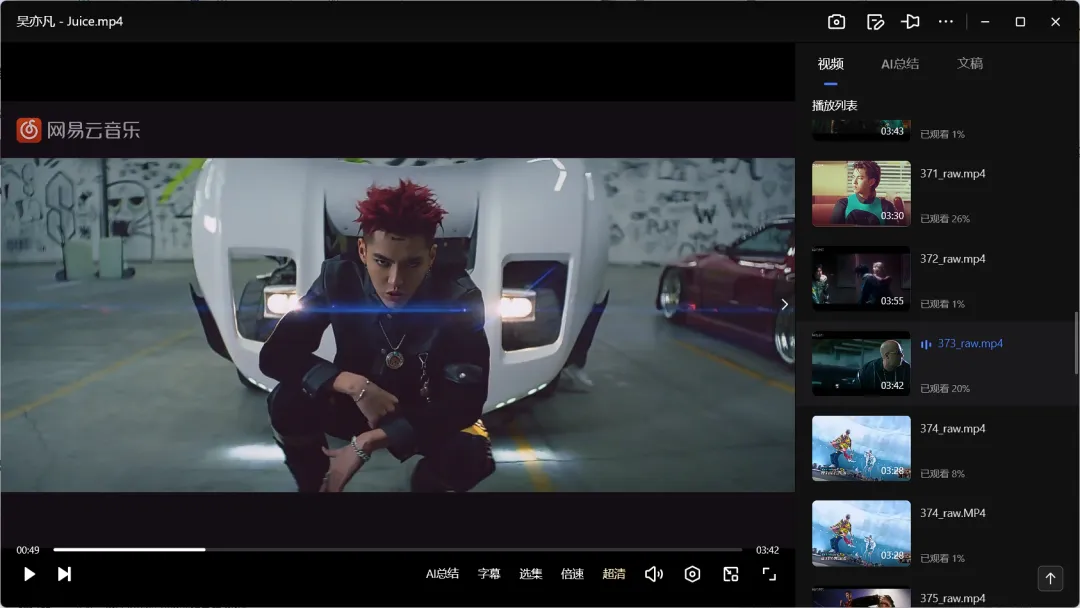This screenshot has height=608, width=1080.
Task: Open the 选集 episode selector
Action: [530, 574]
